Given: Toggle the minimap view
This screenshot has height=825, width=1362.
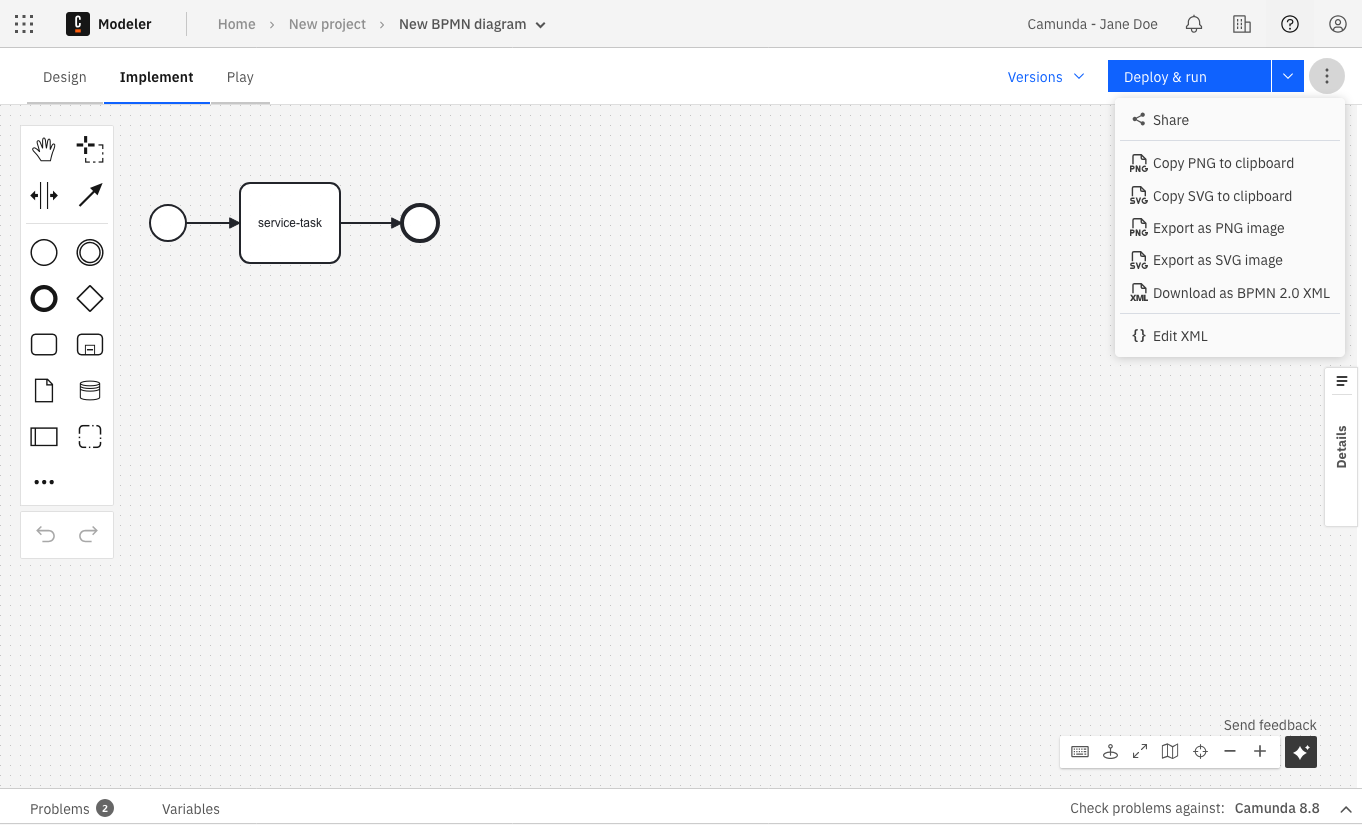Looking at the screenshot, I should 1170,752.
